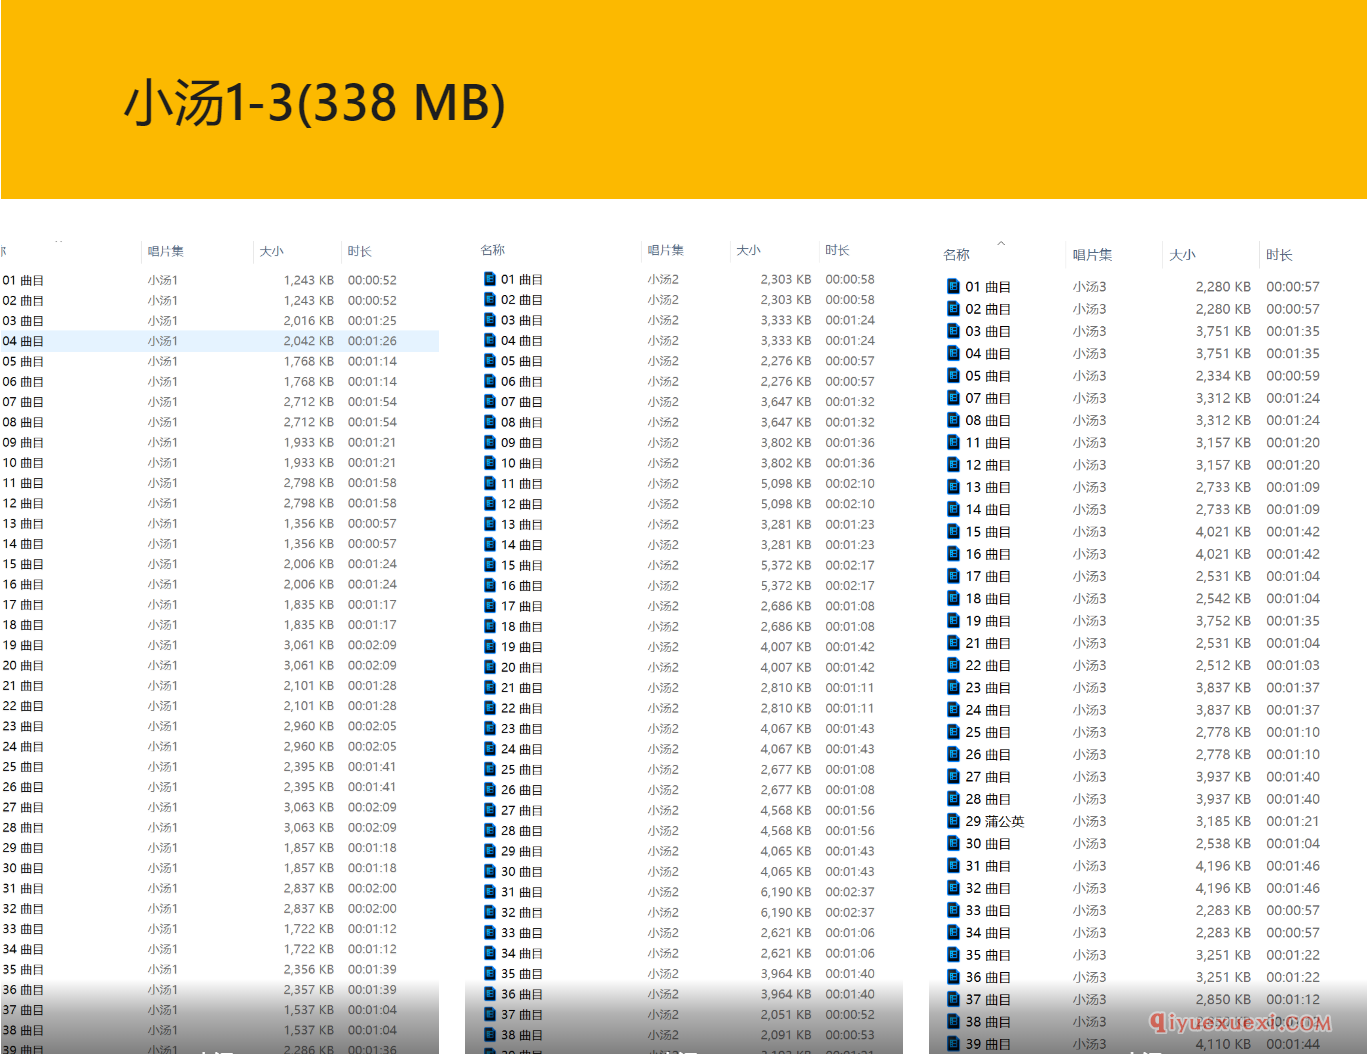The image size is (1367, 1054).
Task: Click the file icon of 37 曲目 in the 小汤2 list
Action: tap(490, 1014)
